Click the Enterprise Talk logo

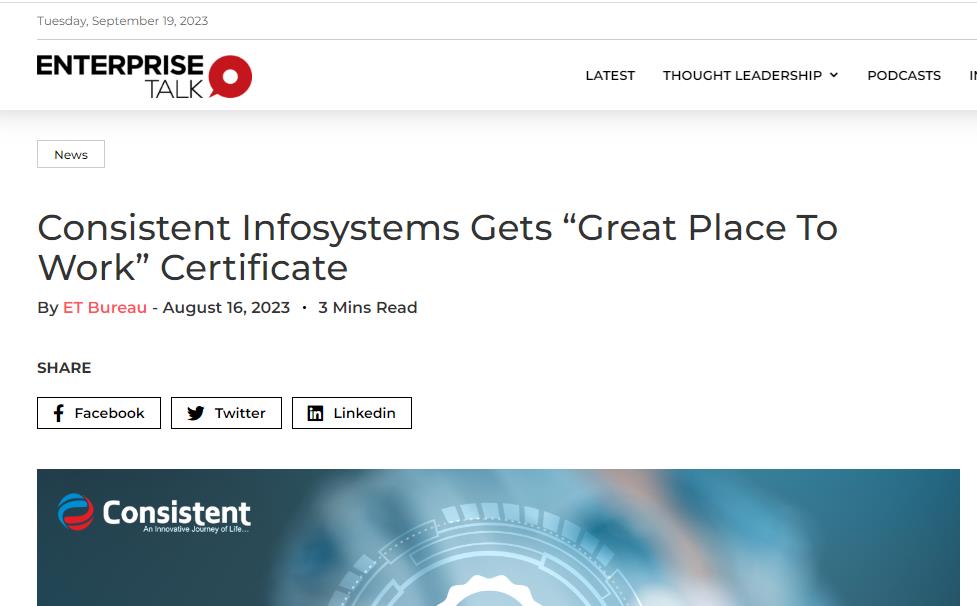[x=145, y=77]
